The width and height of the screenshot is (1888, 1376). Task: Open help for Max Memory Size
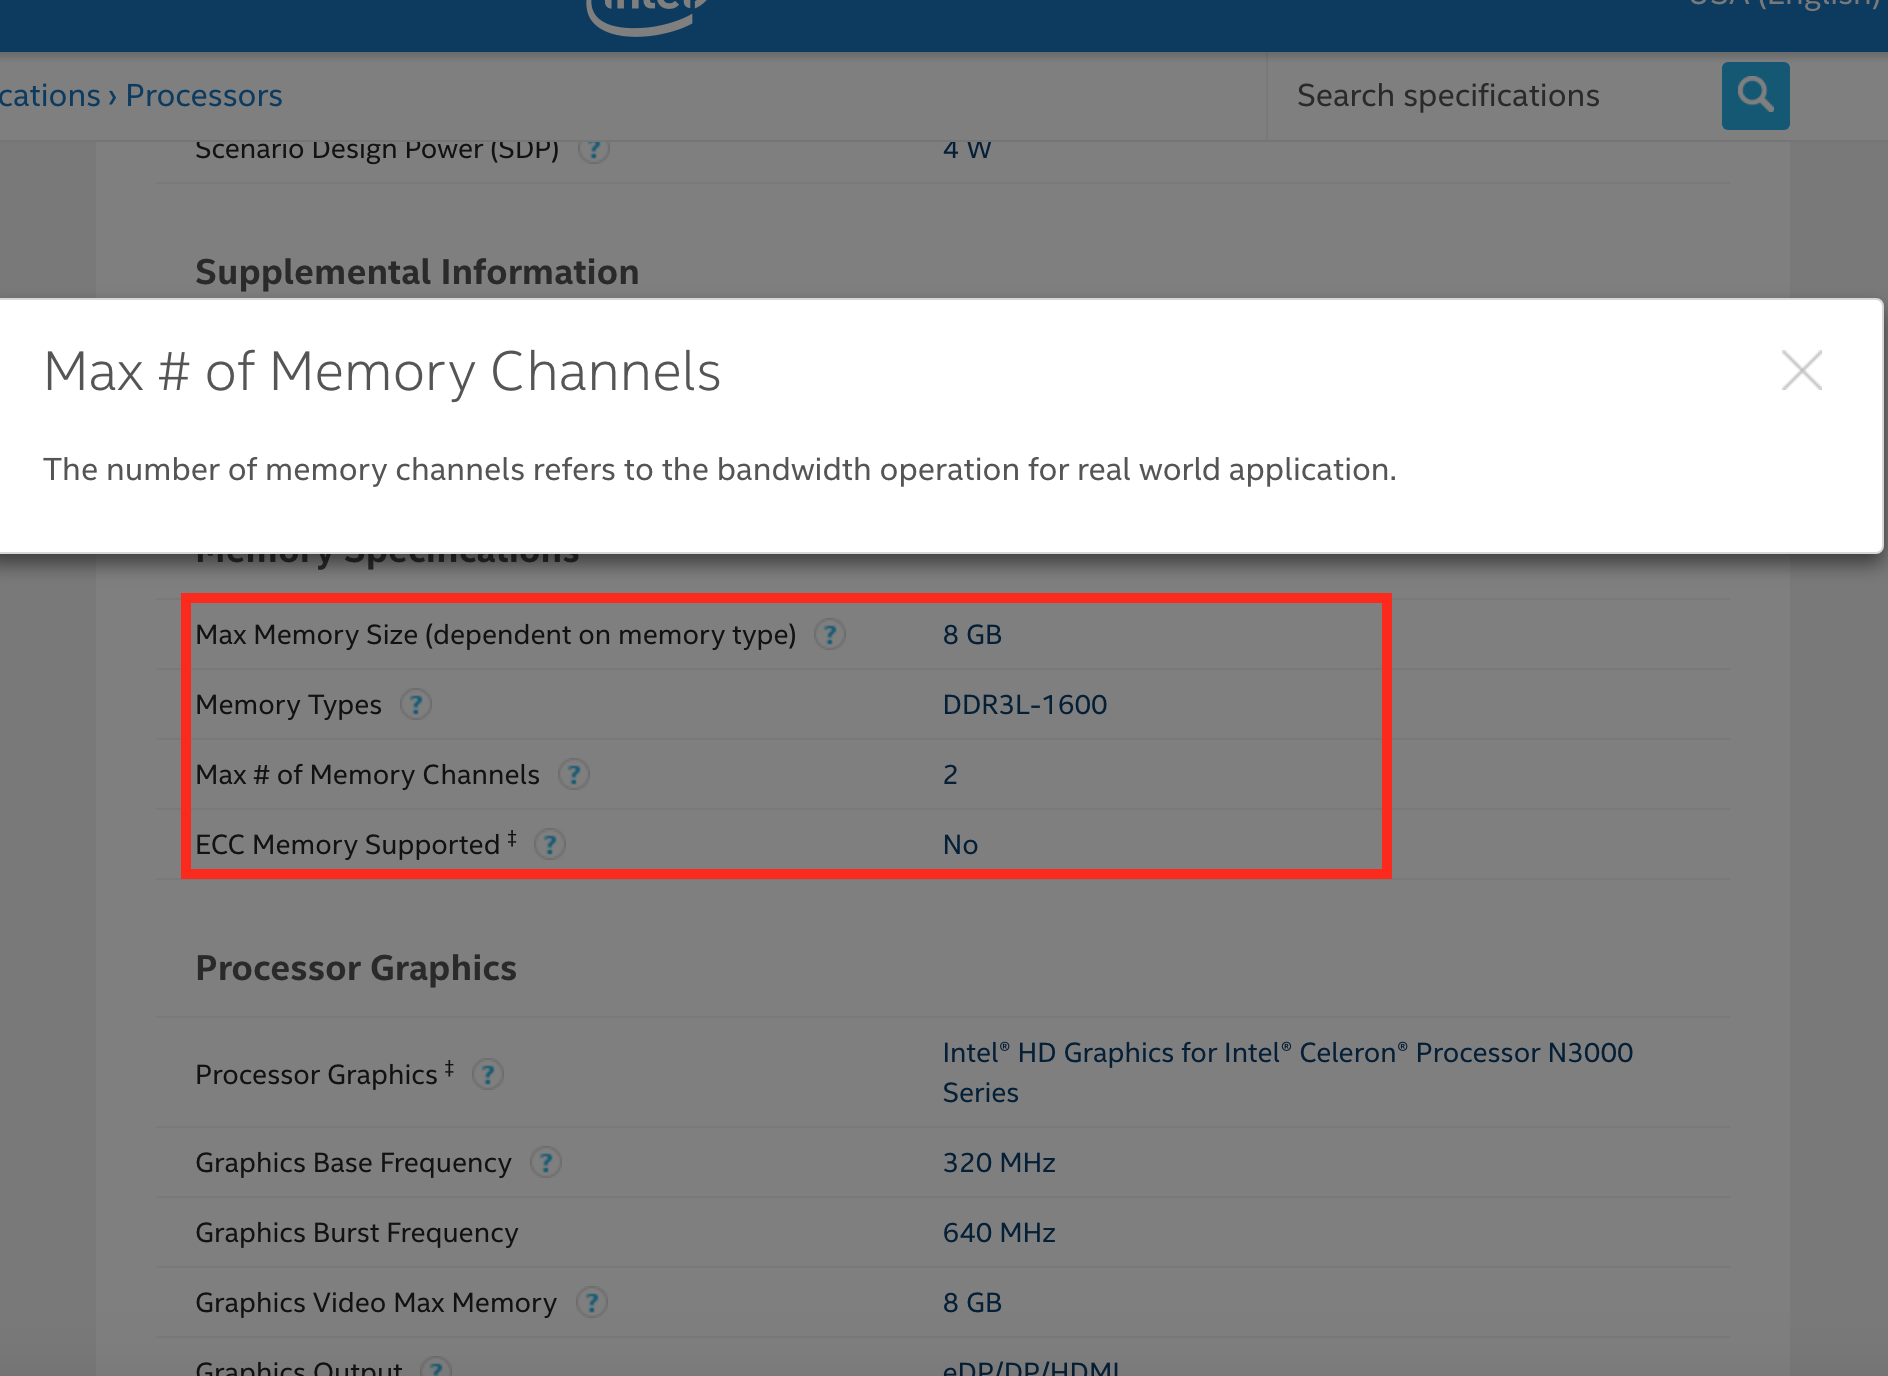click(829, 635)
